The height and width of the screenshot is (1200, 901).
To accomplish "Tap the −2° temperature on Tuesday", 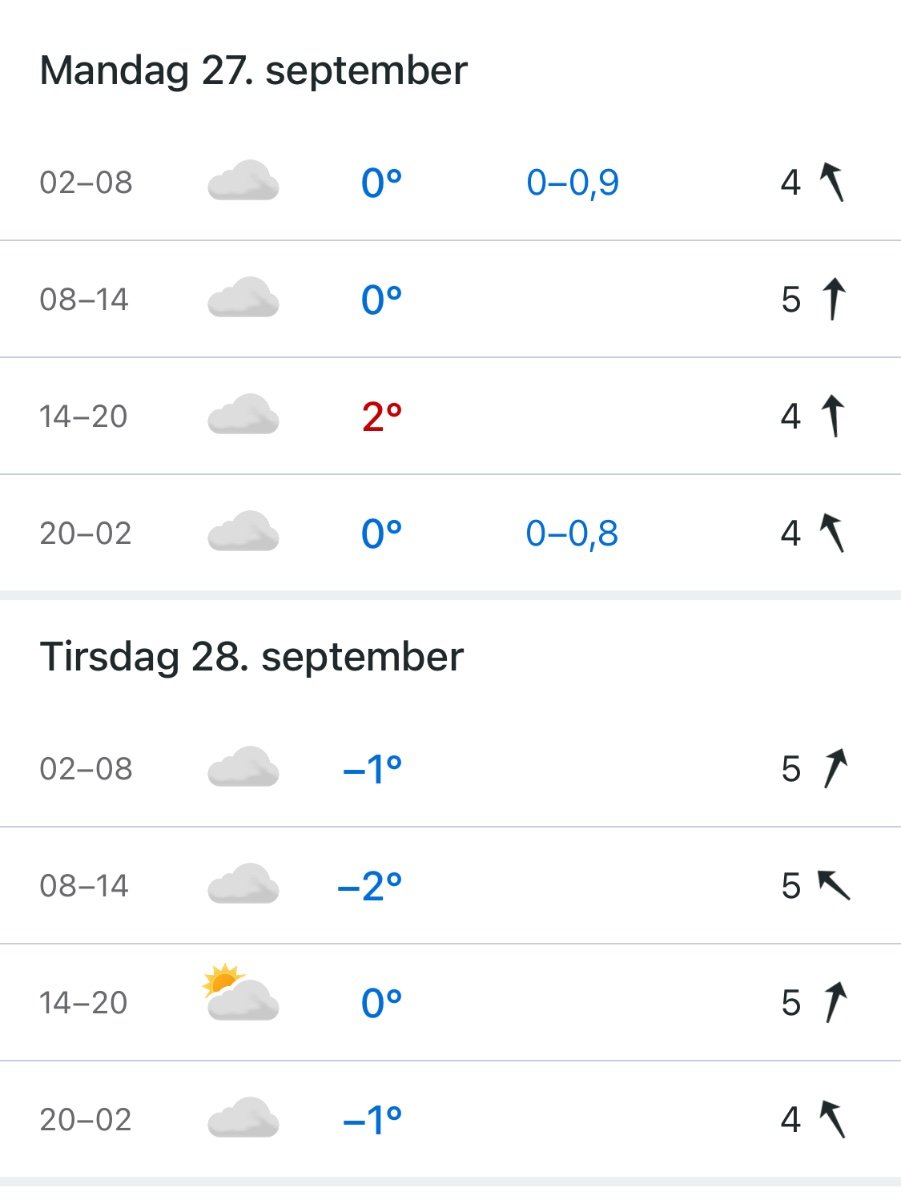I will [370, 886].
